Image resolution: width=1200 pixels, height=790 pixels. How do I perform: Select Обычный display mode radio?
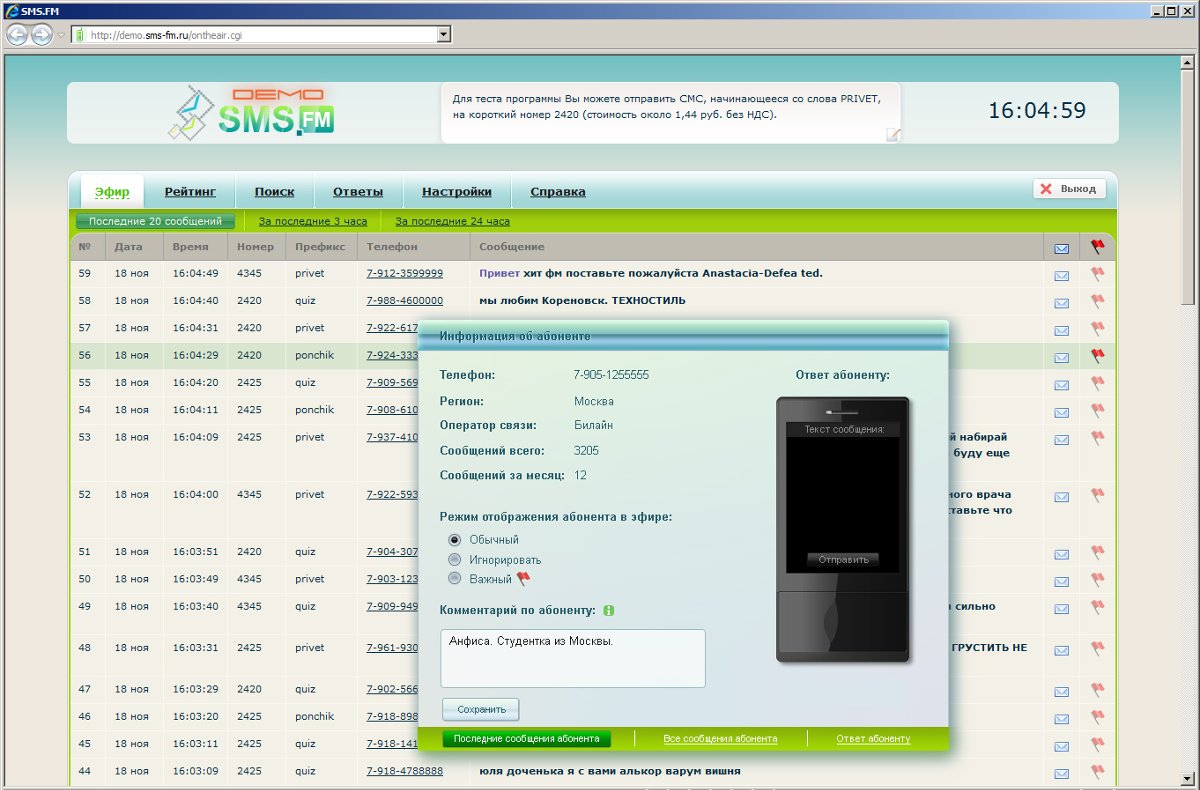tap(455, 540)
